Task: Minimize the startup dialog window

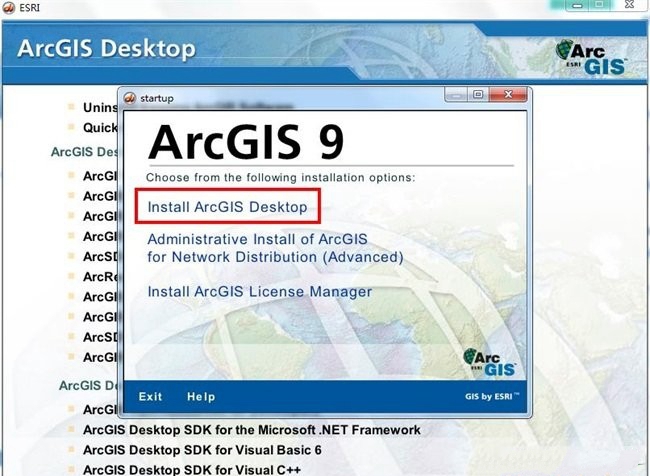Action: point(456,95)
